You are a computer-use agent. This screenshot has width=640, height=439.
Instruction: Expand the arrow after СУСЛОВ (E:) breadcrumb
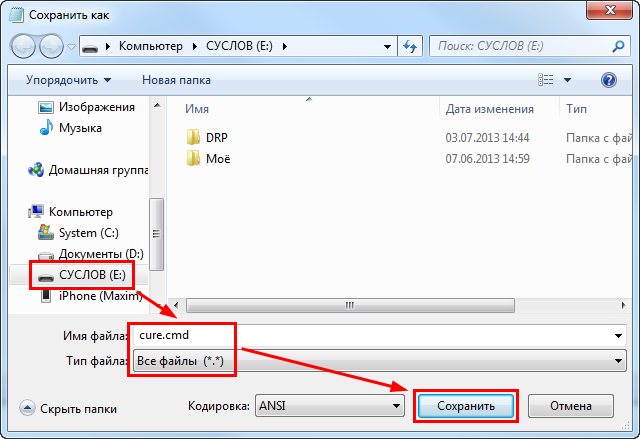tap(284, 47)
